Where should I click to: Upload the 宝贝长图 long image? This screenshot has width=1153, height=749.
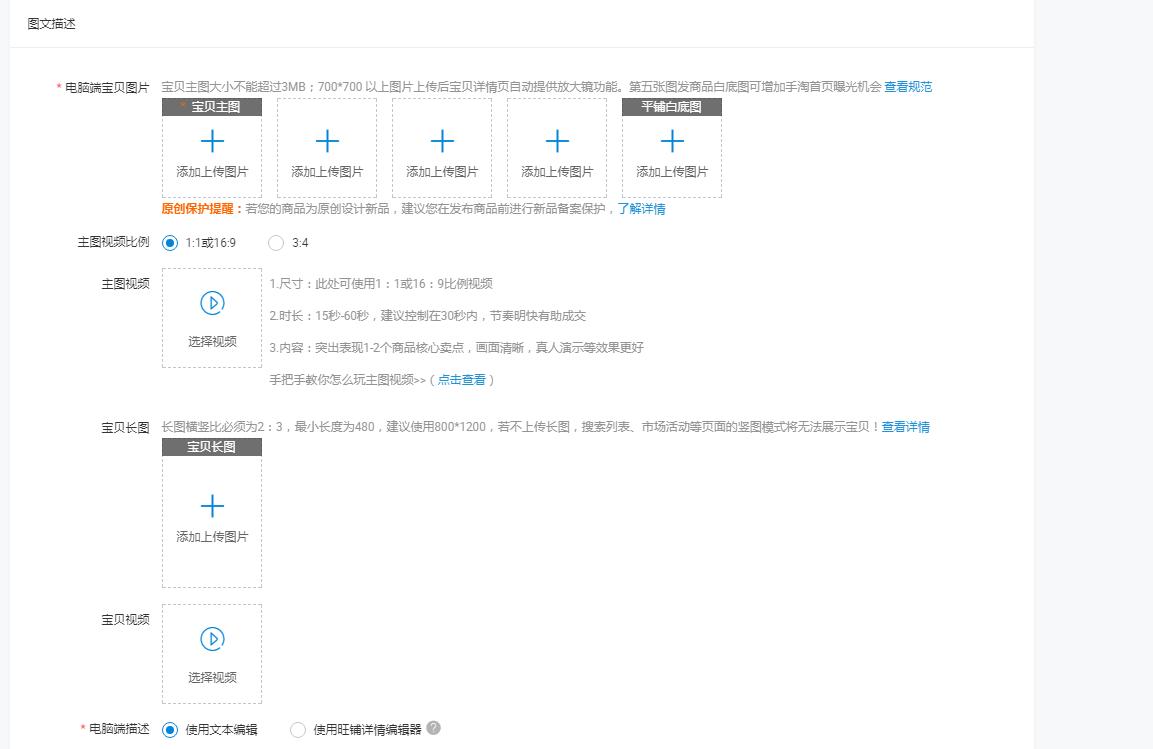click(x=211, y=518)
